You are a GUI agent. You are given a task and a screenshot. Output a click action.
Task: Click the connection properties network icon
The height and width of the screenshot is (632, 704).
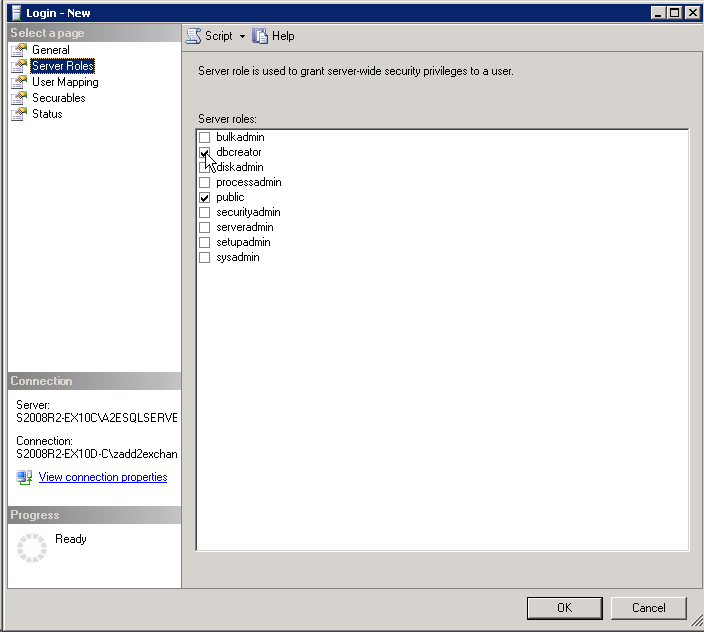[x=24, y=477]
